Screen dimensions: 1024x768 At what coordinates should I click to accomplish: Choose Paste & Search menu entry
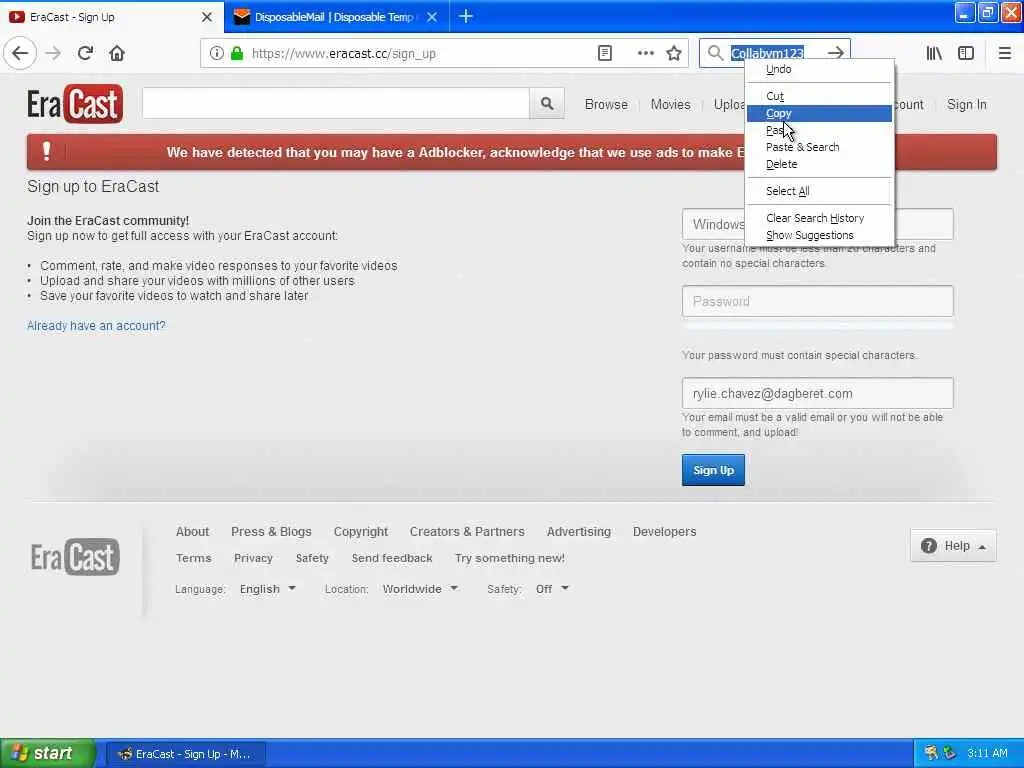(819, 147)
